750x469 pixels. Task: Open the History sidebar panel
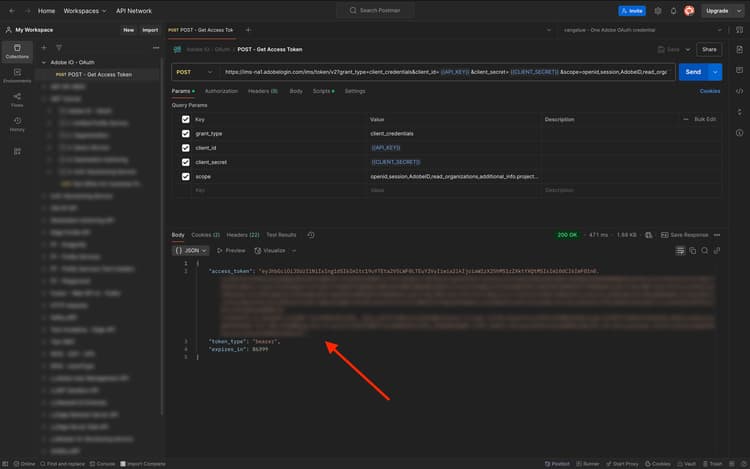tap(17, 124)
